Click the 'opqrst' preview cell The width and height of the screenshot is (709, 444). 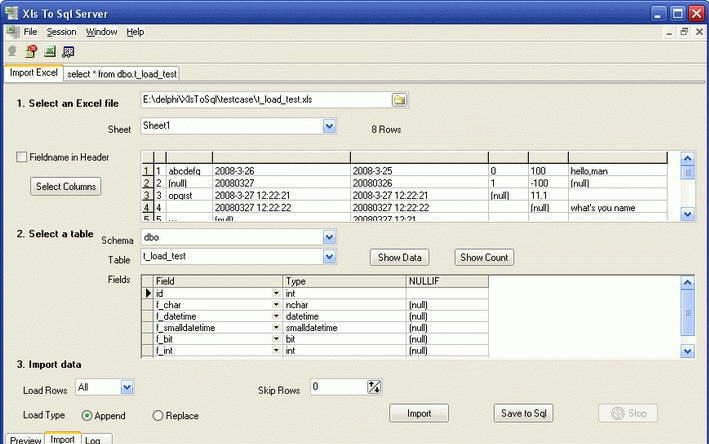189,196
